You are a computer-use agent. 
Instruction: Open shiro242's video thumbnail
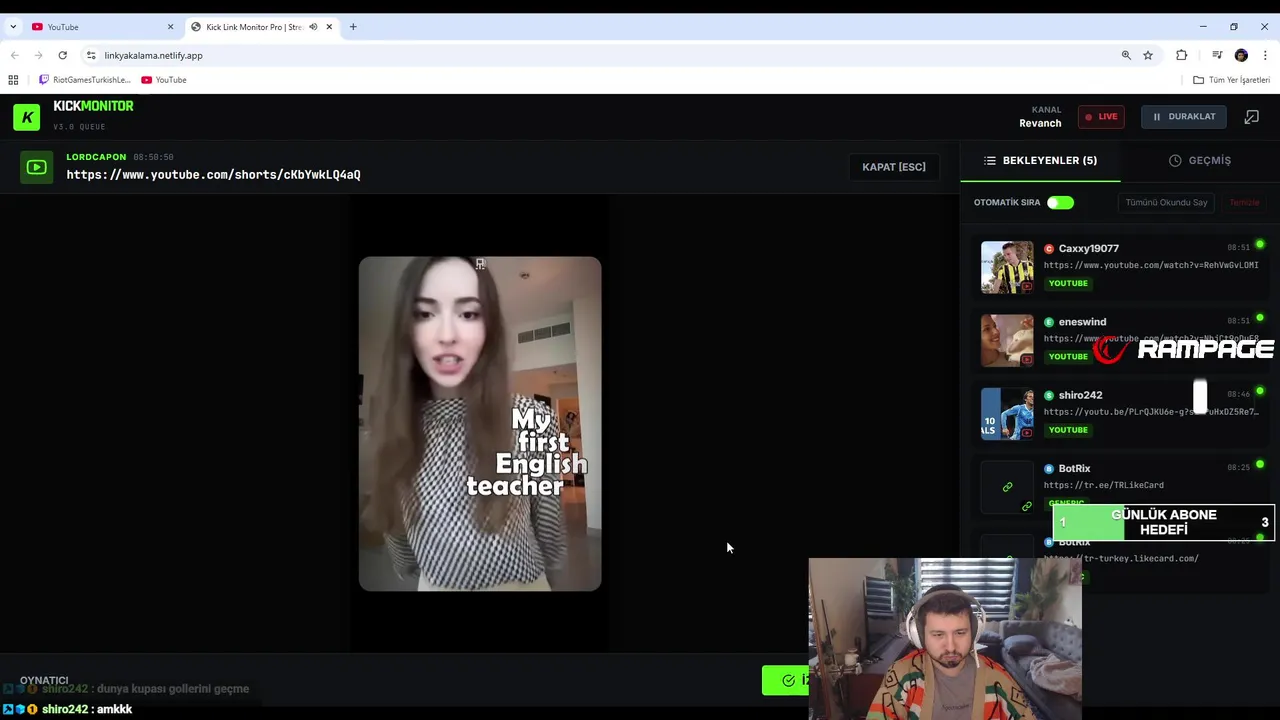coord(1007,413)
